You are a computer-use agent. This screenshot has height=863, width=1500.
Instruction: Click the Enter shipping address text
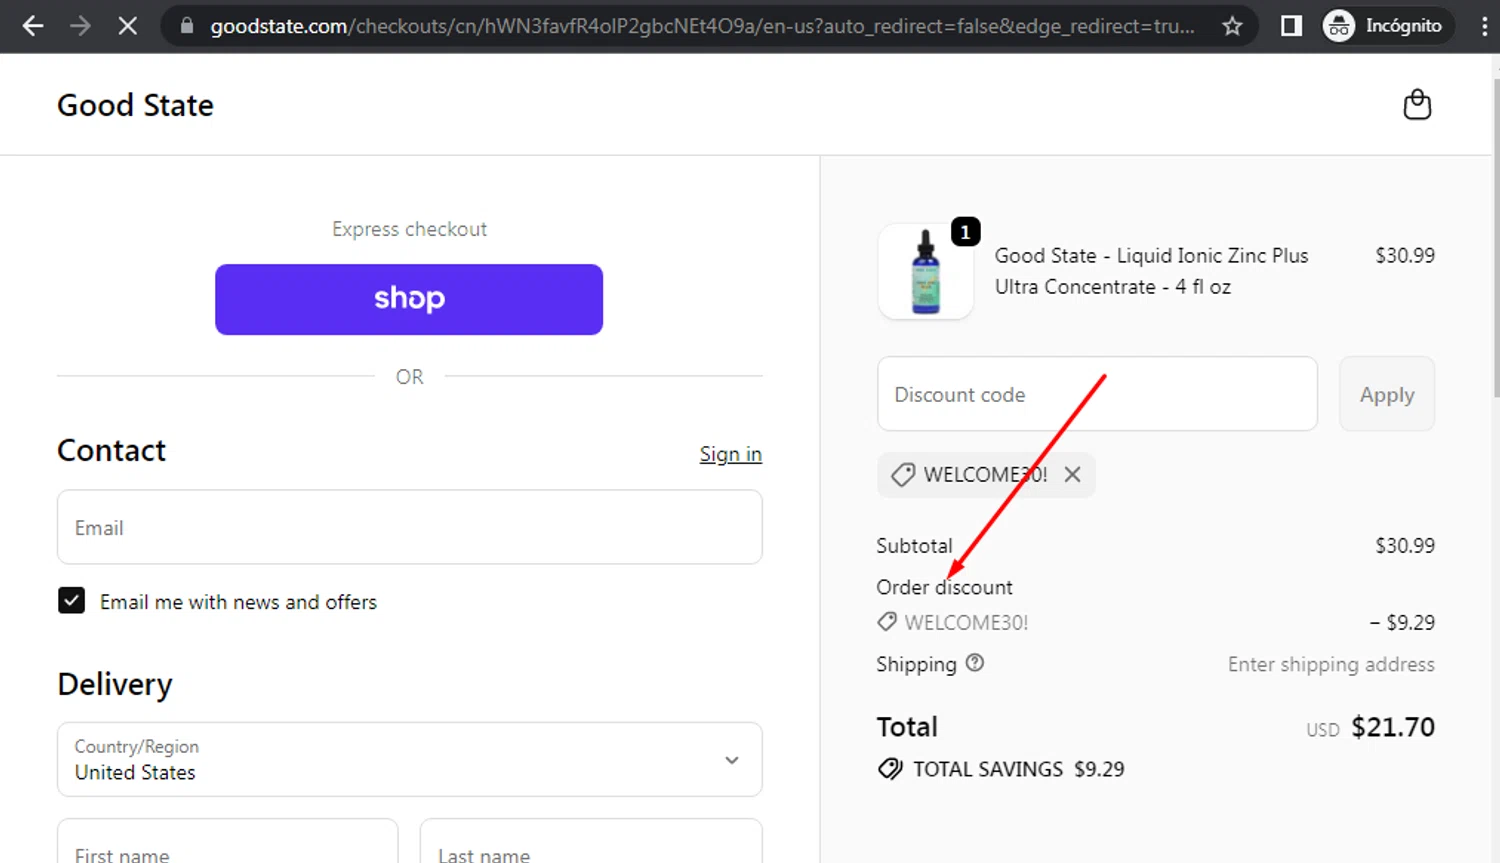pyautogui.click(x=1331, y=664)
